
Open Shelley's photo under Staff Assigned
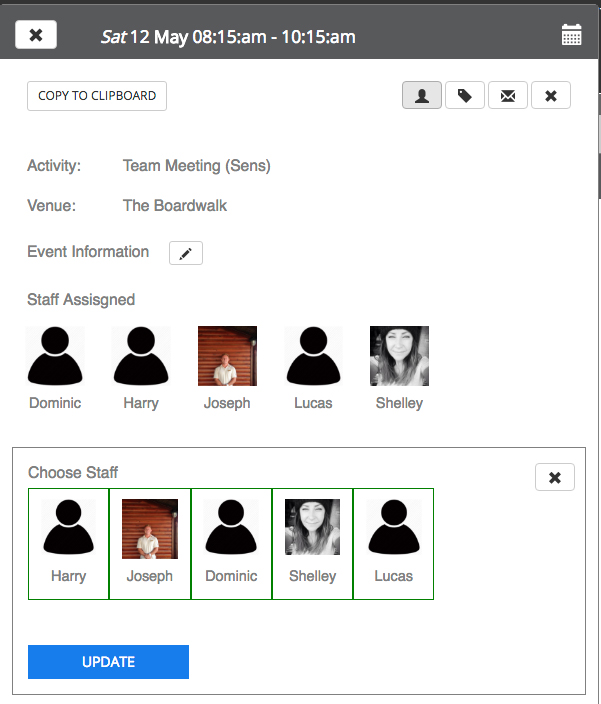(x=399, y=356)
